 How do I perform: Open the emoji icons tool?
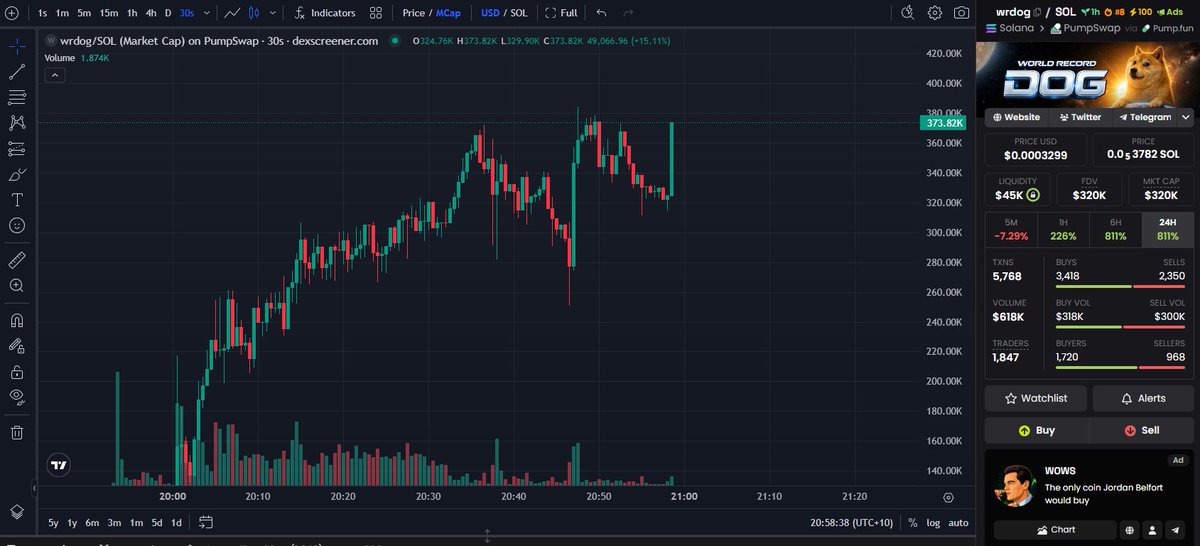point(17,226)
